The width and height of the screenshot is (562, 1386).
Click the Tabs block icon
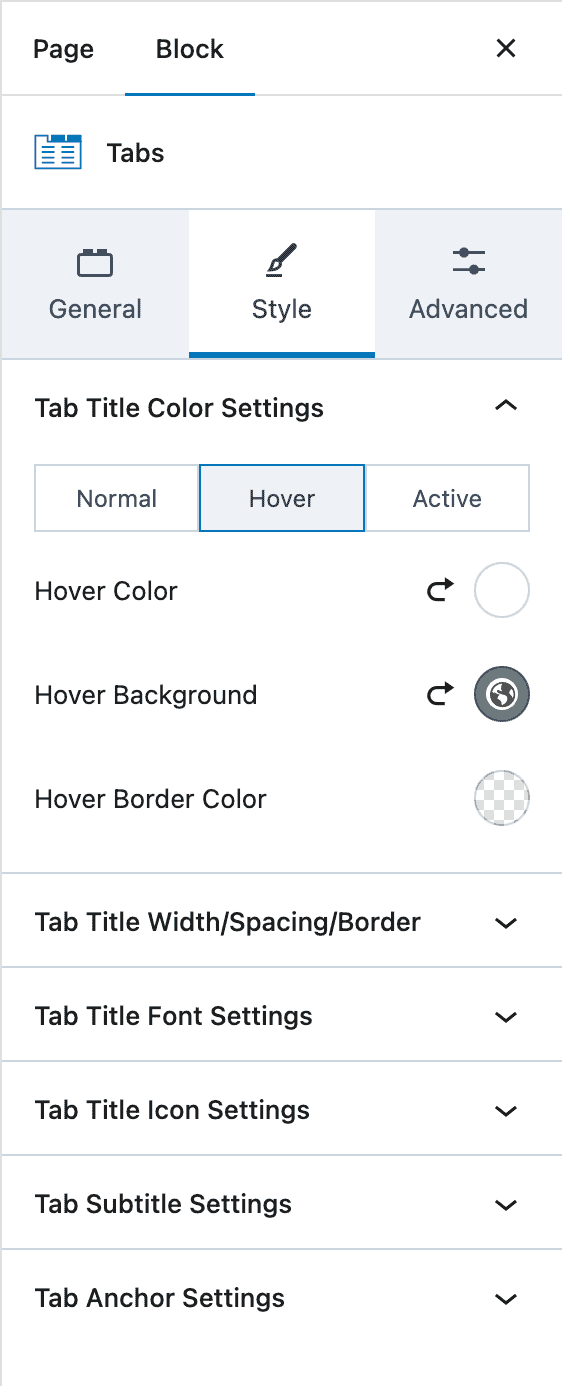tap(58, 153)
